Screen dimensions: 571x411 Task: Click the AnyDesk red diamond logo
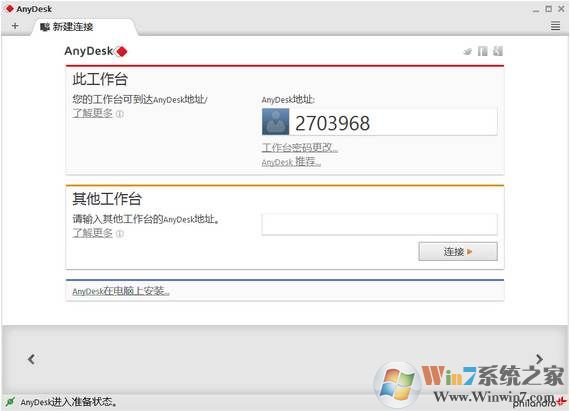[121, 52]
